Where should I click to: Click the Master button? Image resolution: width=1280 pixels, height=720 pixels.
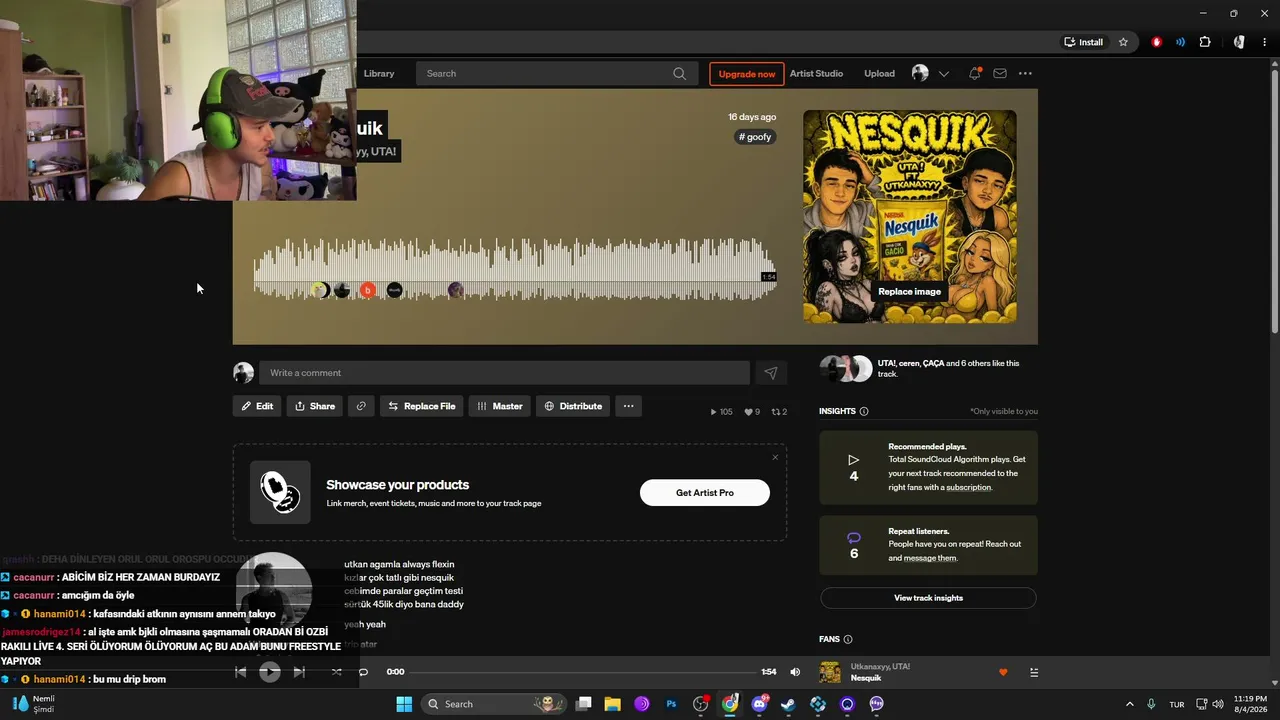tap(500, 406)
